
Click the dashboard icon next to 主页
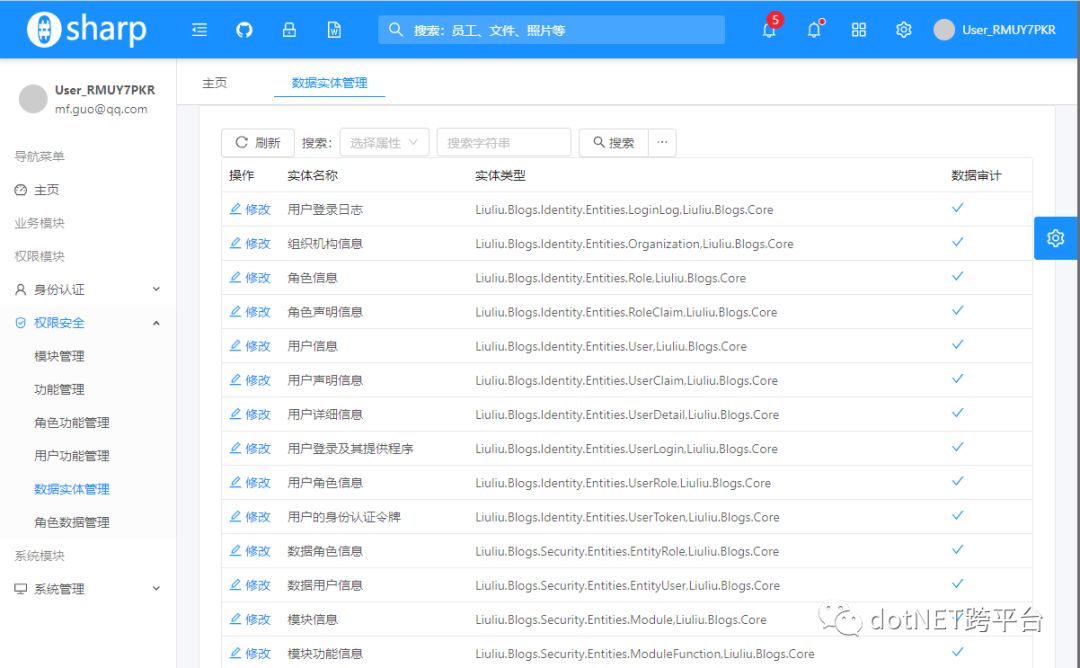click(21, 190)
